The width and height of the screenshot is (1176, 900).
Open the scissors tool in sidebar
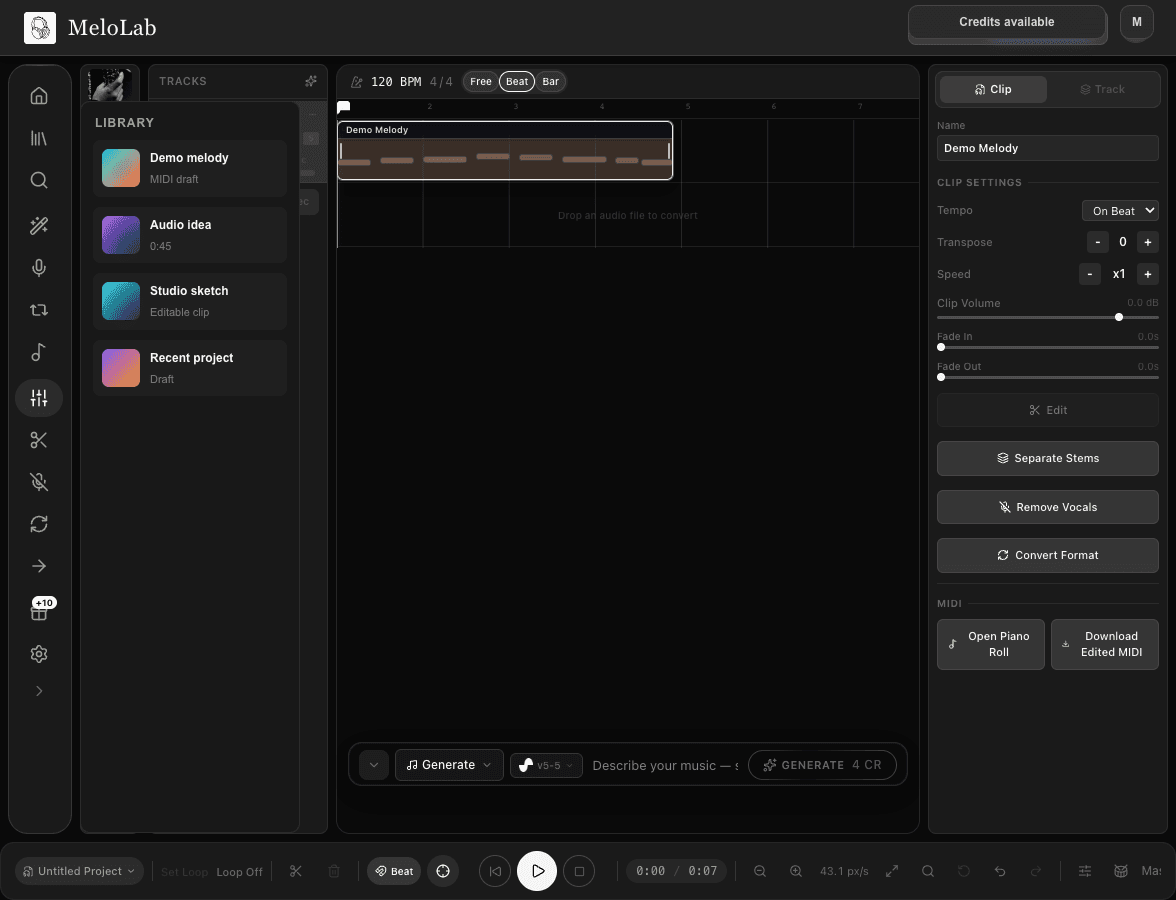[39, 440]
